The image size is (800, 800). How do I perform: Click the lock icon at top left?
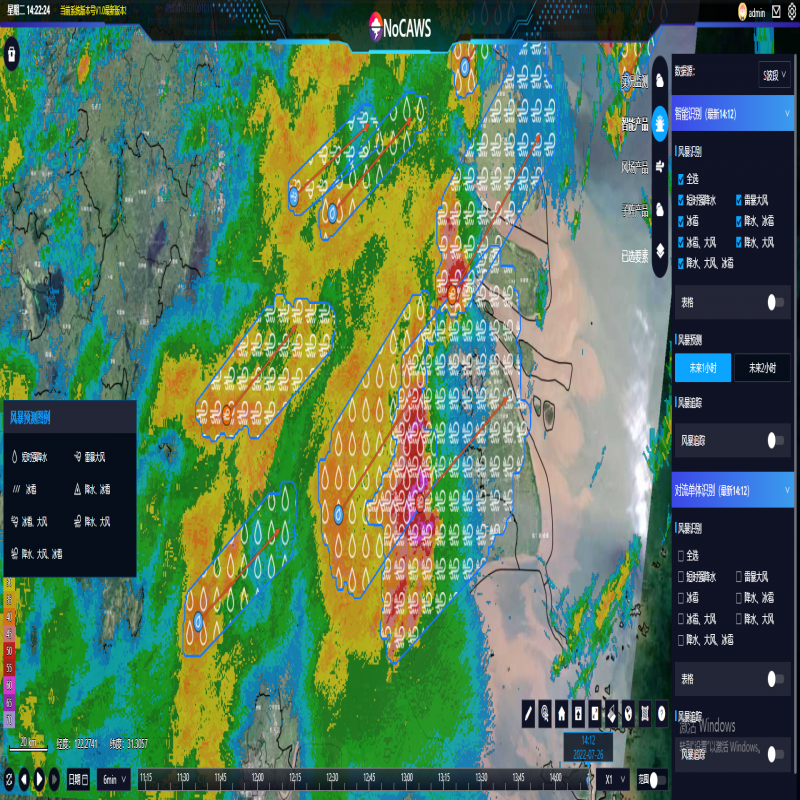click(x=12, y=53)
